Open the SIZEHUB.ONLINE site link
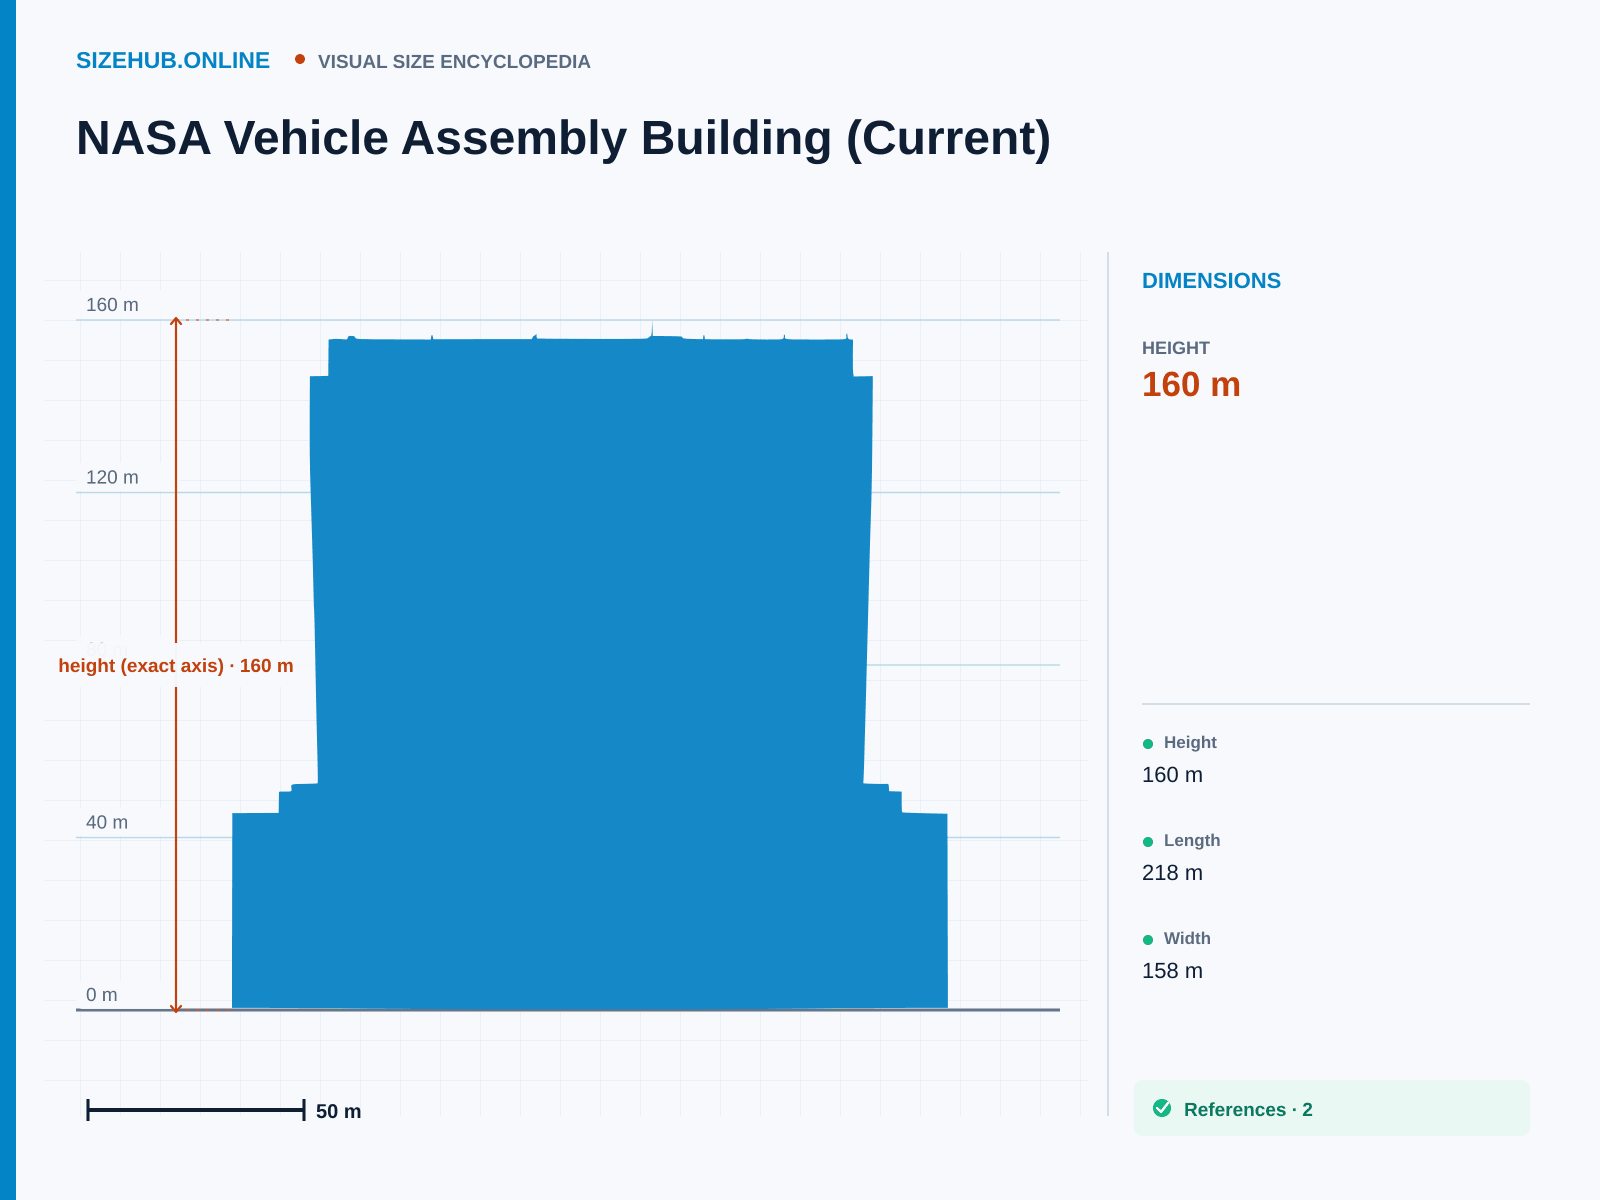 pos(173,61)
